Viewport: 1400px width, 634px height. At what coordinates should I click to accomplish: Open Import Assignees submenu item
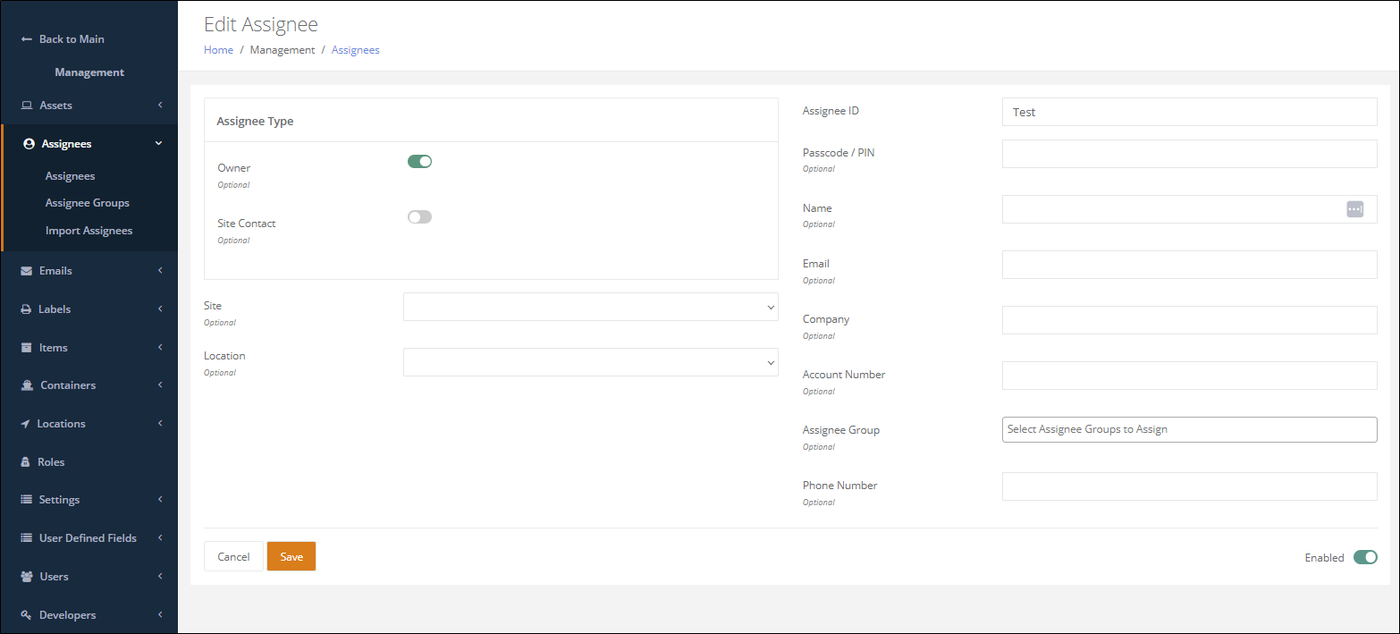(x=89, y=231)
